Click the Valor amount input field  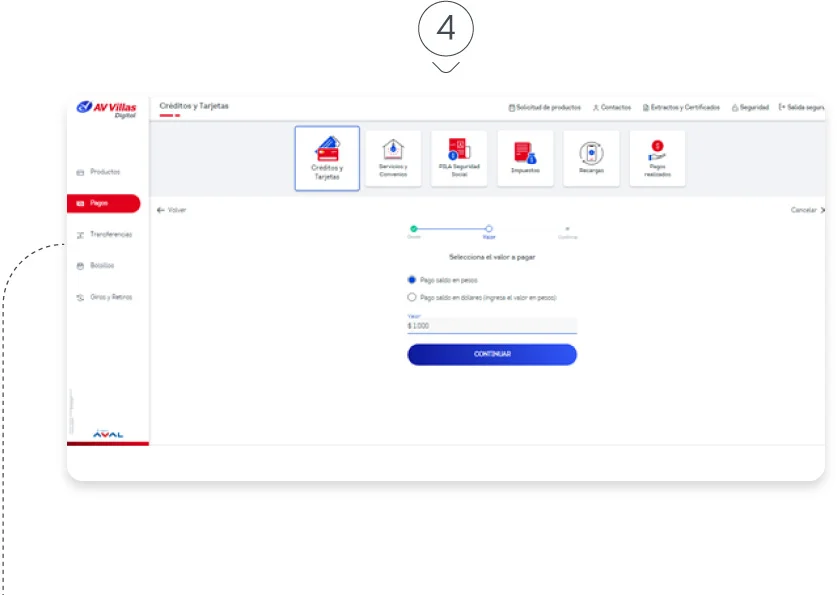[492, 326]
